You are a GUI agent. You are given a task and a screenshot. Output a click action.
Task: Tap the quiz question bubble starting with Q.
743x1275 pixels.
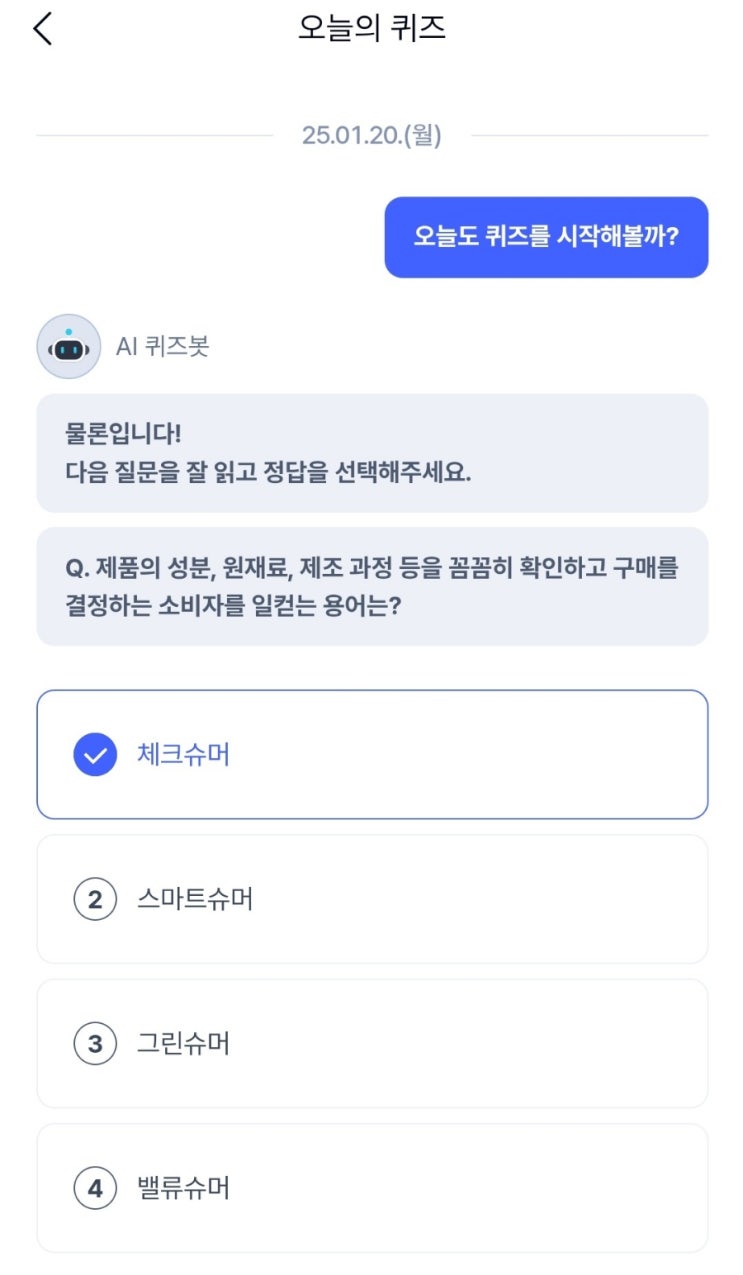click(x=372, y=587)
